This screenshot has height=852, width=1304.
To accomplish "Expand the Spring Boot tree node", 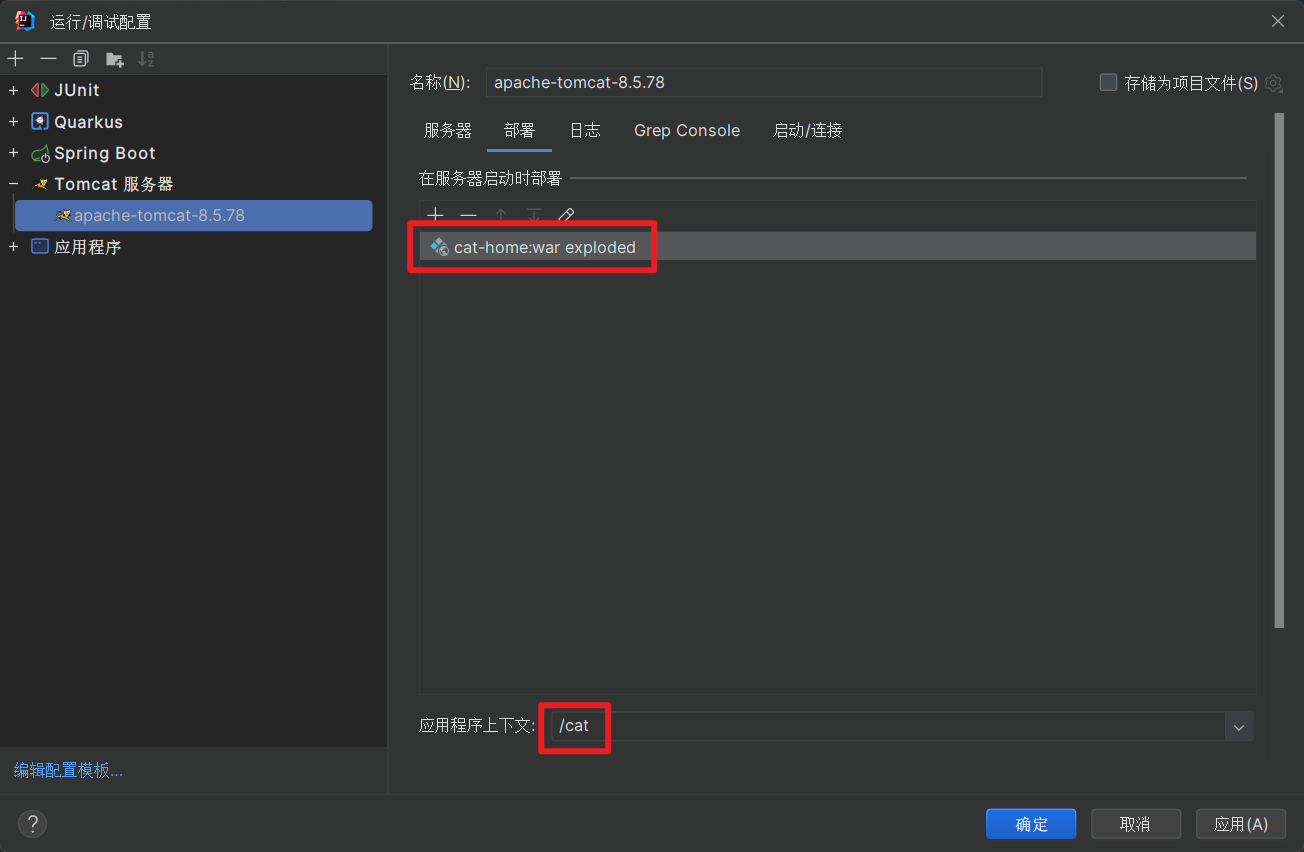I will point(13,153).
